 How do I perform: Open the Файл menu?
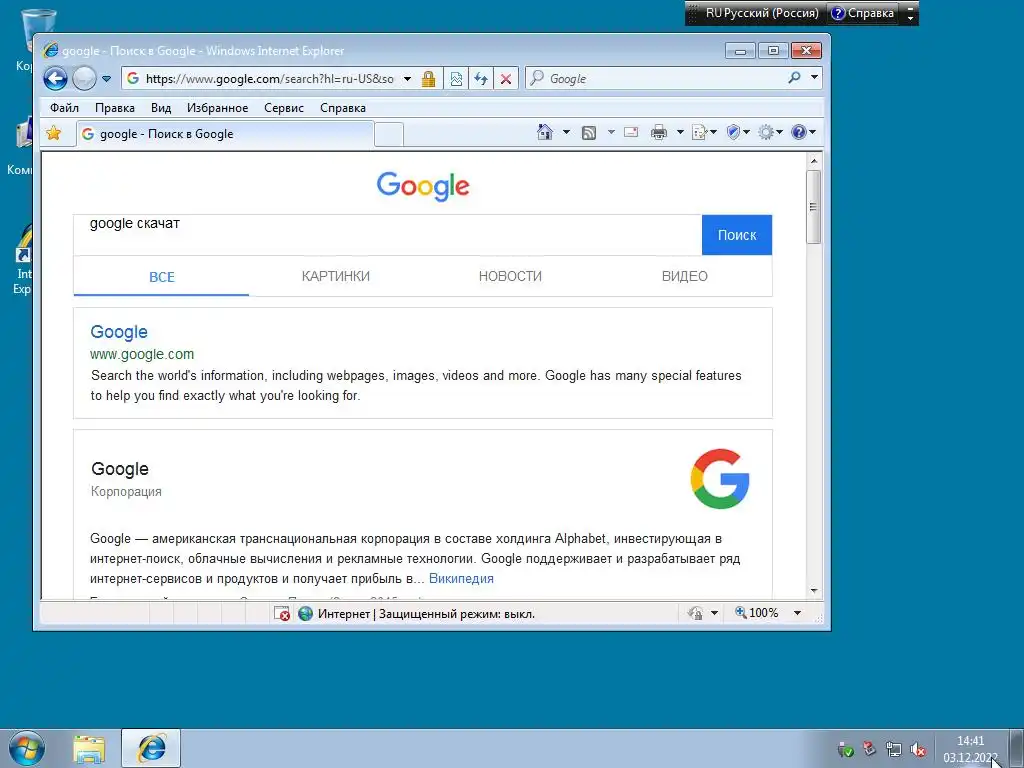64,108
